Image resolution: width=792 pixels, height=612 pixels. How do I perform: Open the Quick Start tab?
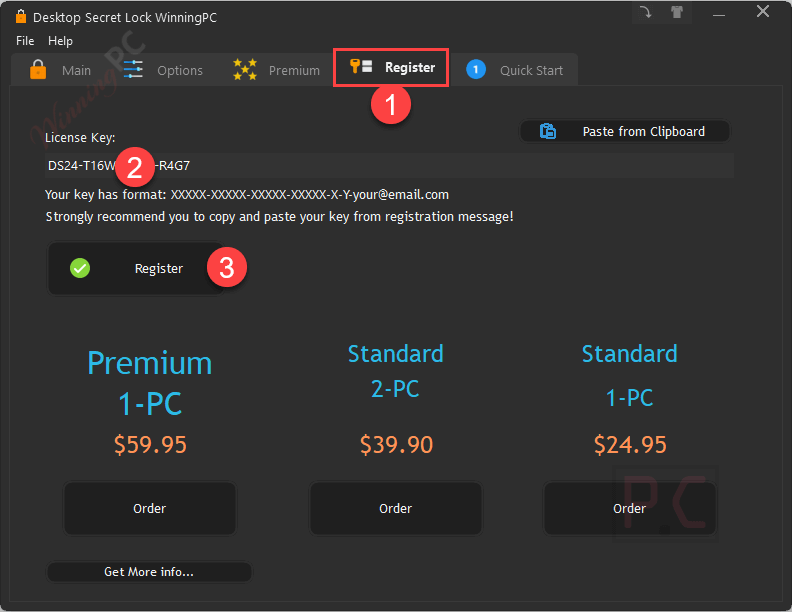(x=514, y=70)
